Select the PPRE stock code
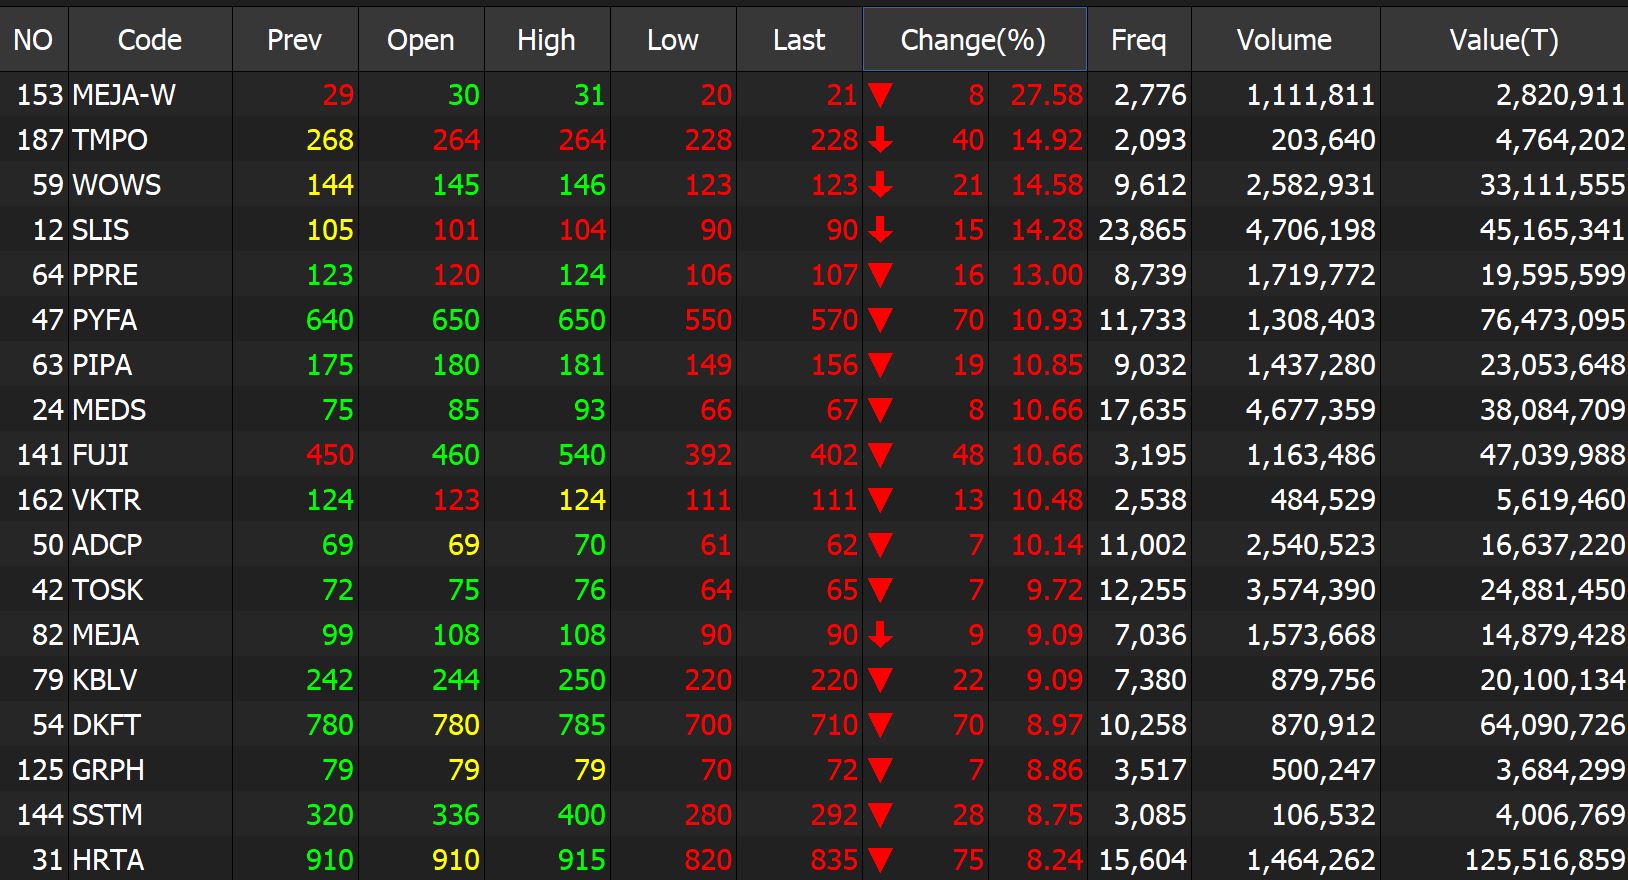Screen dimensions: 1628x880 point(105,275)
